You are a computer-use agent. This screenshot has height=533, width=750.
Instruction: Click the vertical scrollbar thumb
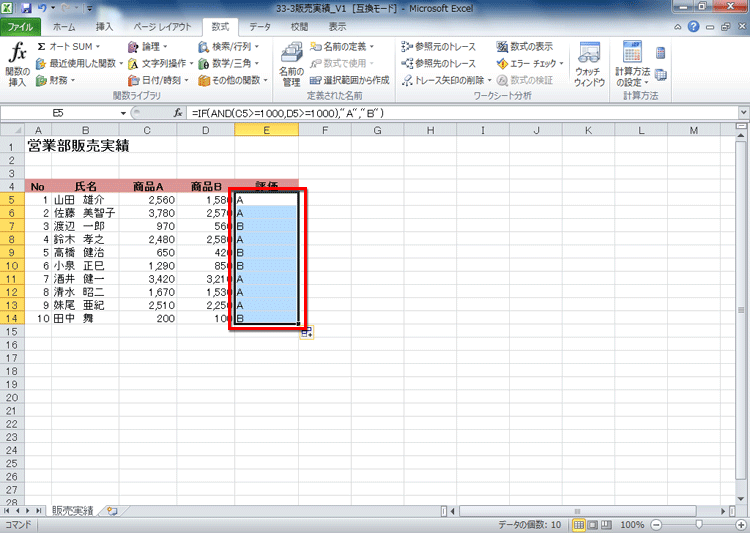(741, 310)
